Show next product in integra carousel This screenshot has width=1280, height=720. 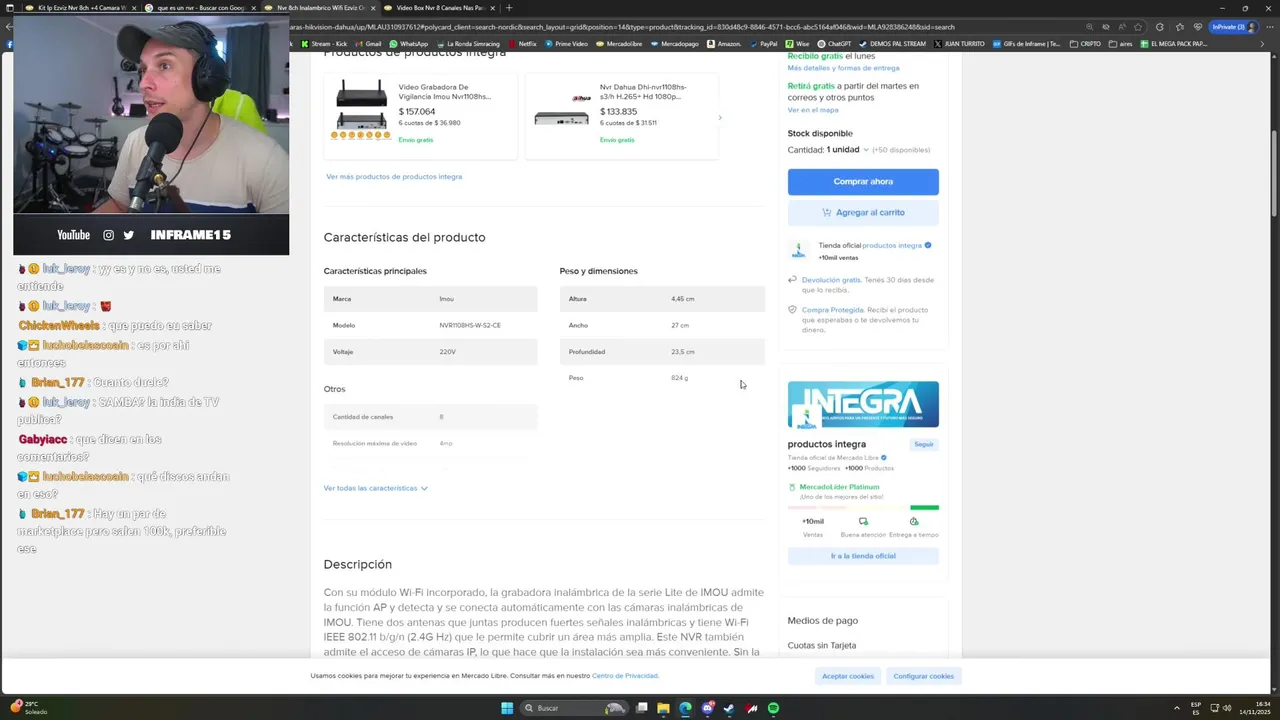(x=720, y=117)
